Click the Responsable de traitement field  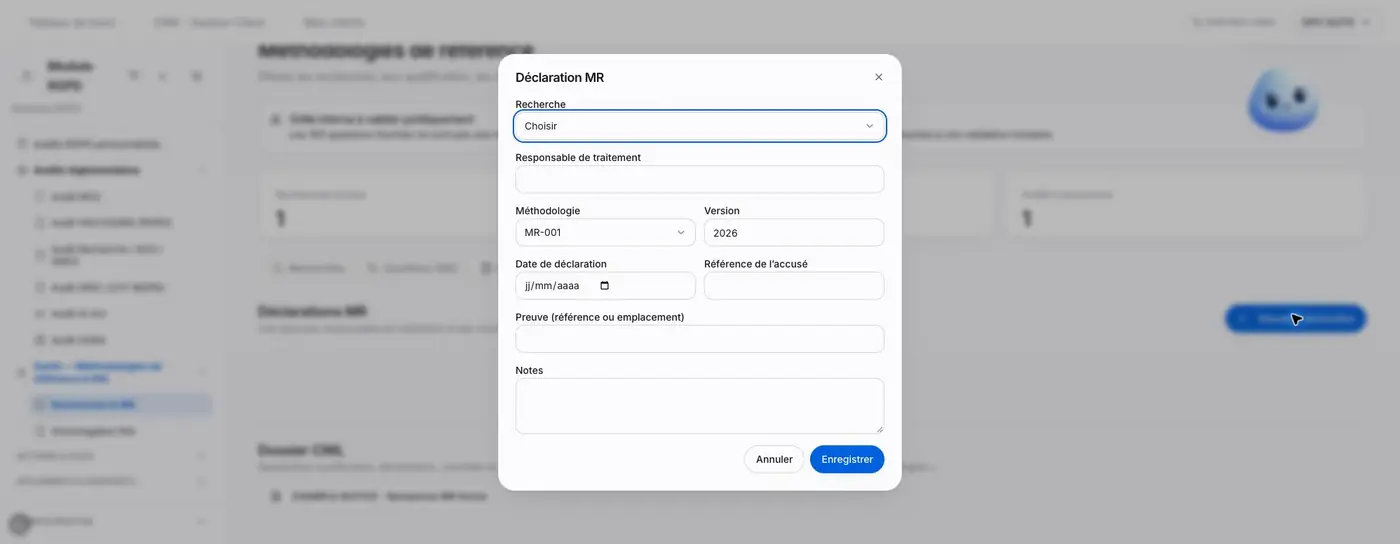point(700,179)
